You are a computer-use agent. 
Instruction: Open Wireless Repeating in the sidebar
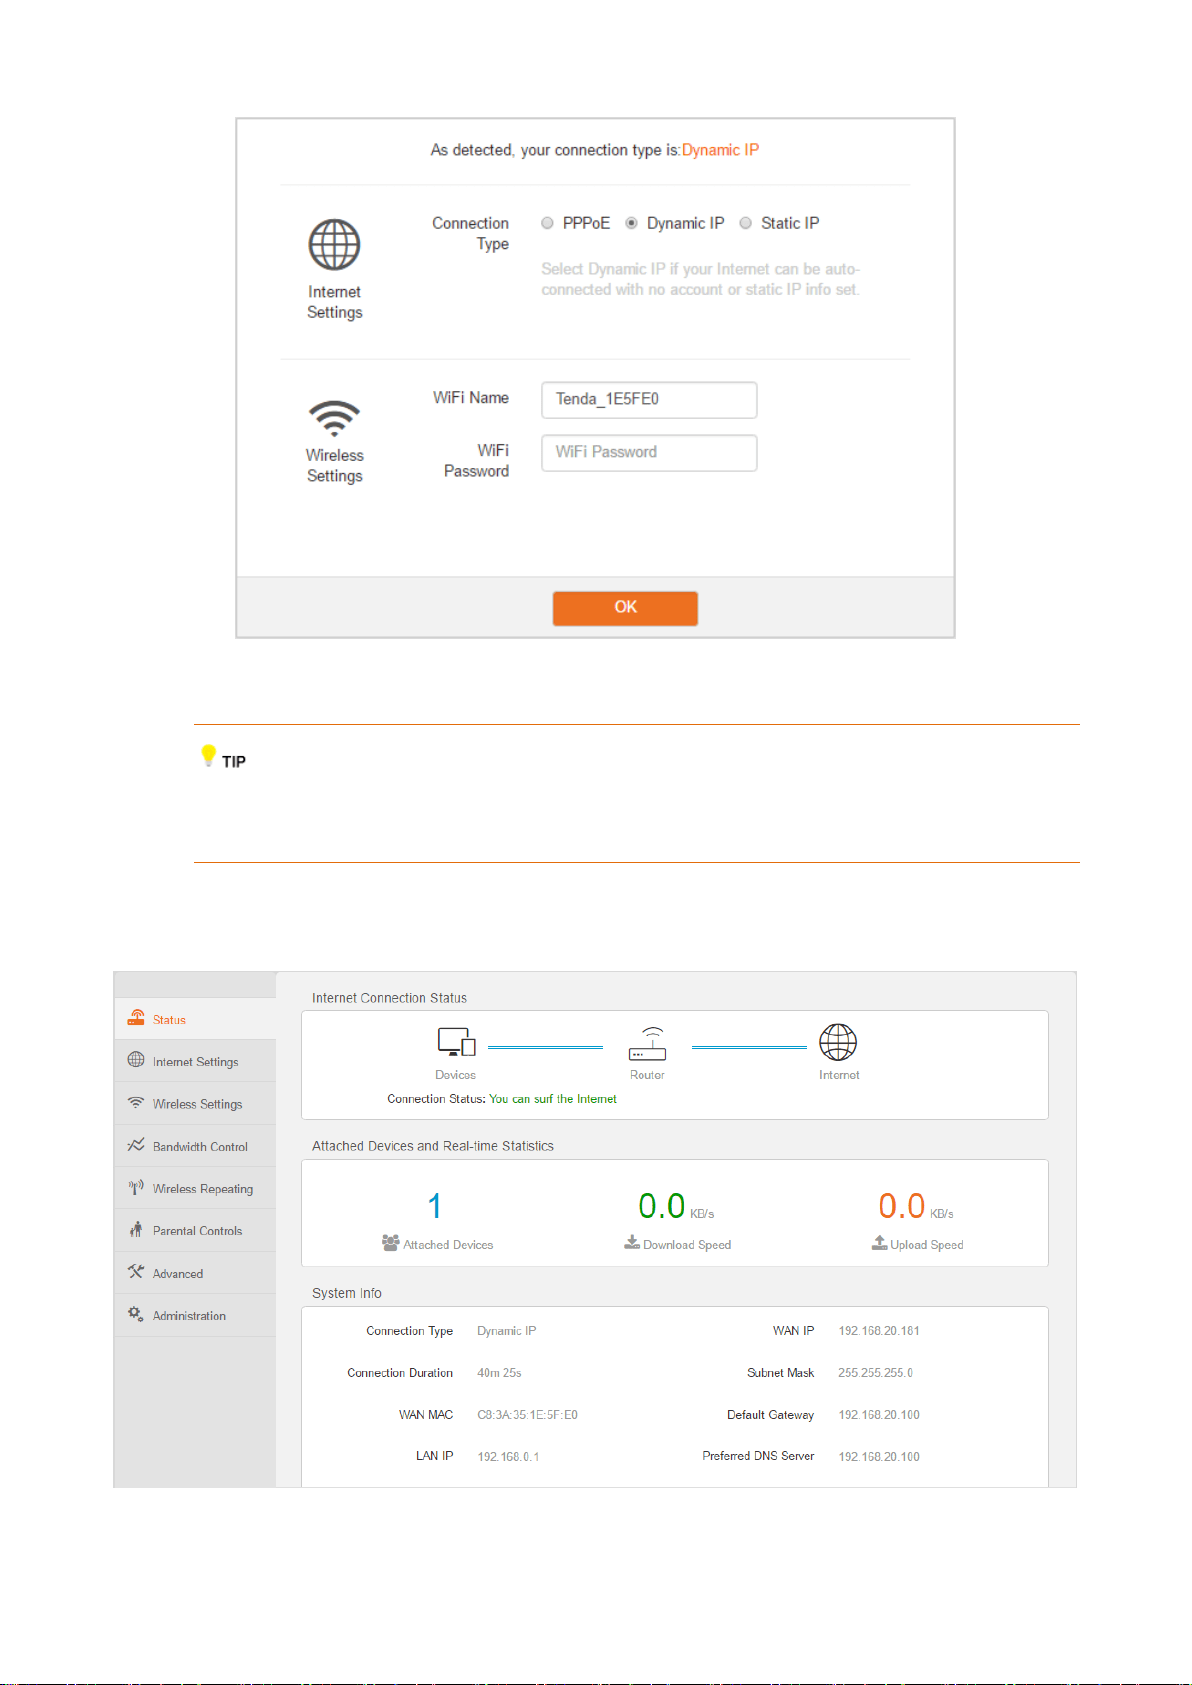point(195,1188)
